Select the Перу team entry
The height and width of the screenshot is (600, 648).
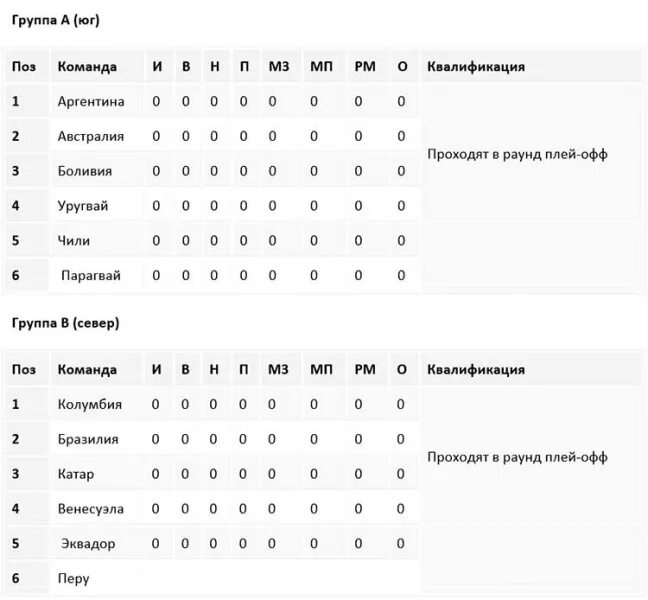tap(73, 578)
